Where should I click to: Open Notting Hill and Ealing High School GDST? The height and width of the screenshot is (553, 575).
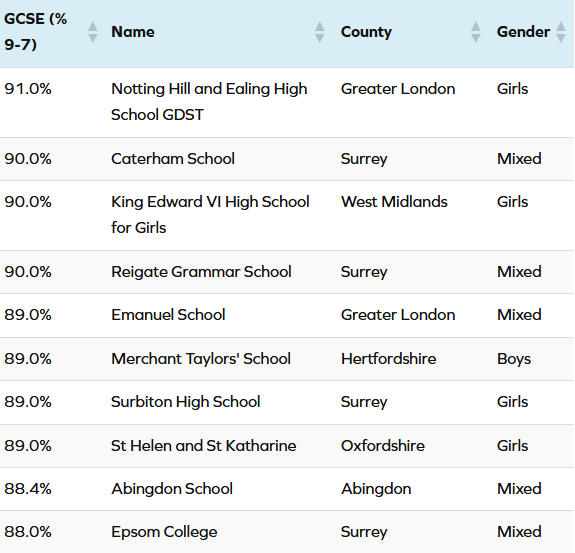209,102
